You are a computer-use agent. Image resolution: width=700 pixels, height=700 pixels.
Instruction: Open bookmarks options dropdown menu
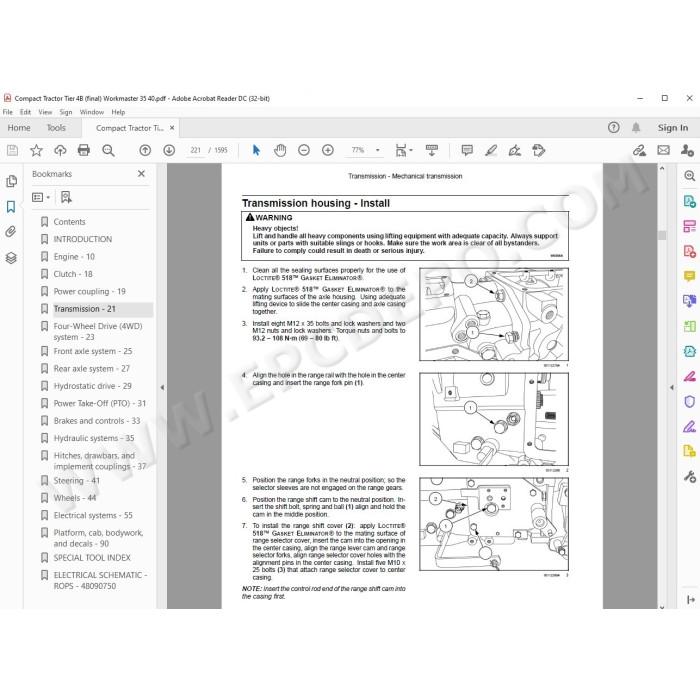click(x=41, y=197)
